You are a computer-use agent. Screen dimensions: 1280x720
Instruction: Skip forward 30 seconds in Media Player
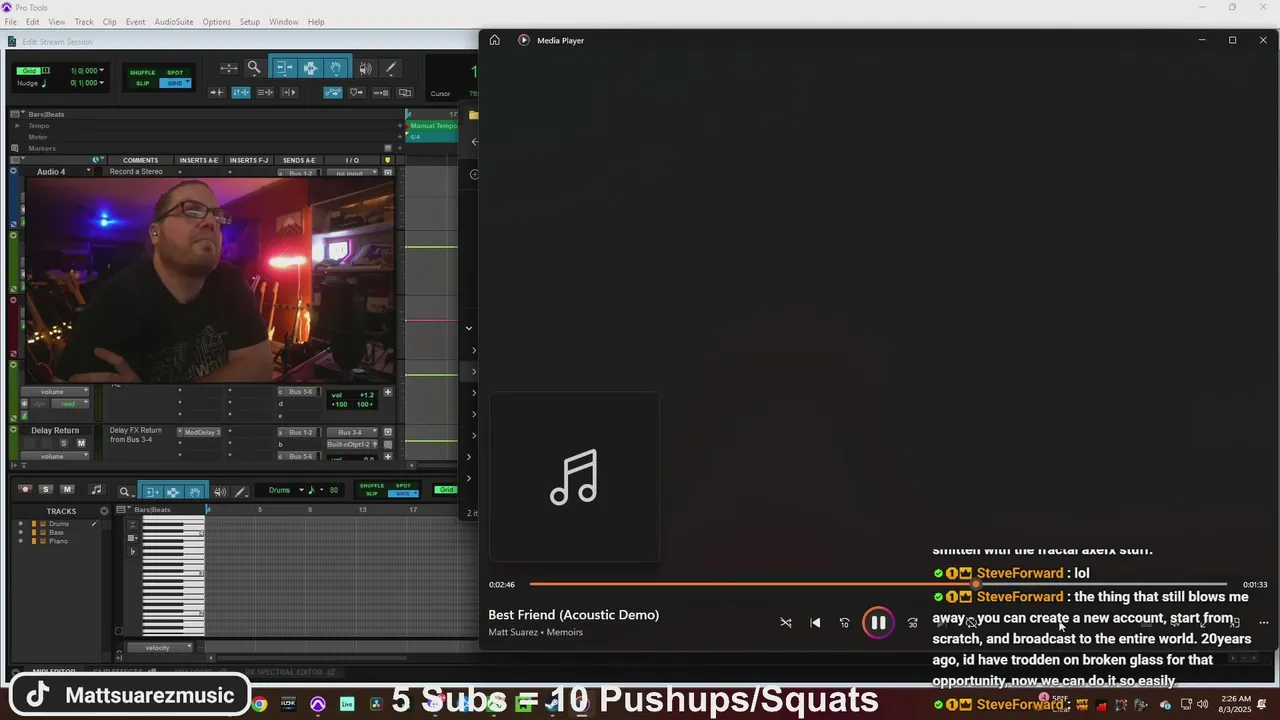point(912,622)
